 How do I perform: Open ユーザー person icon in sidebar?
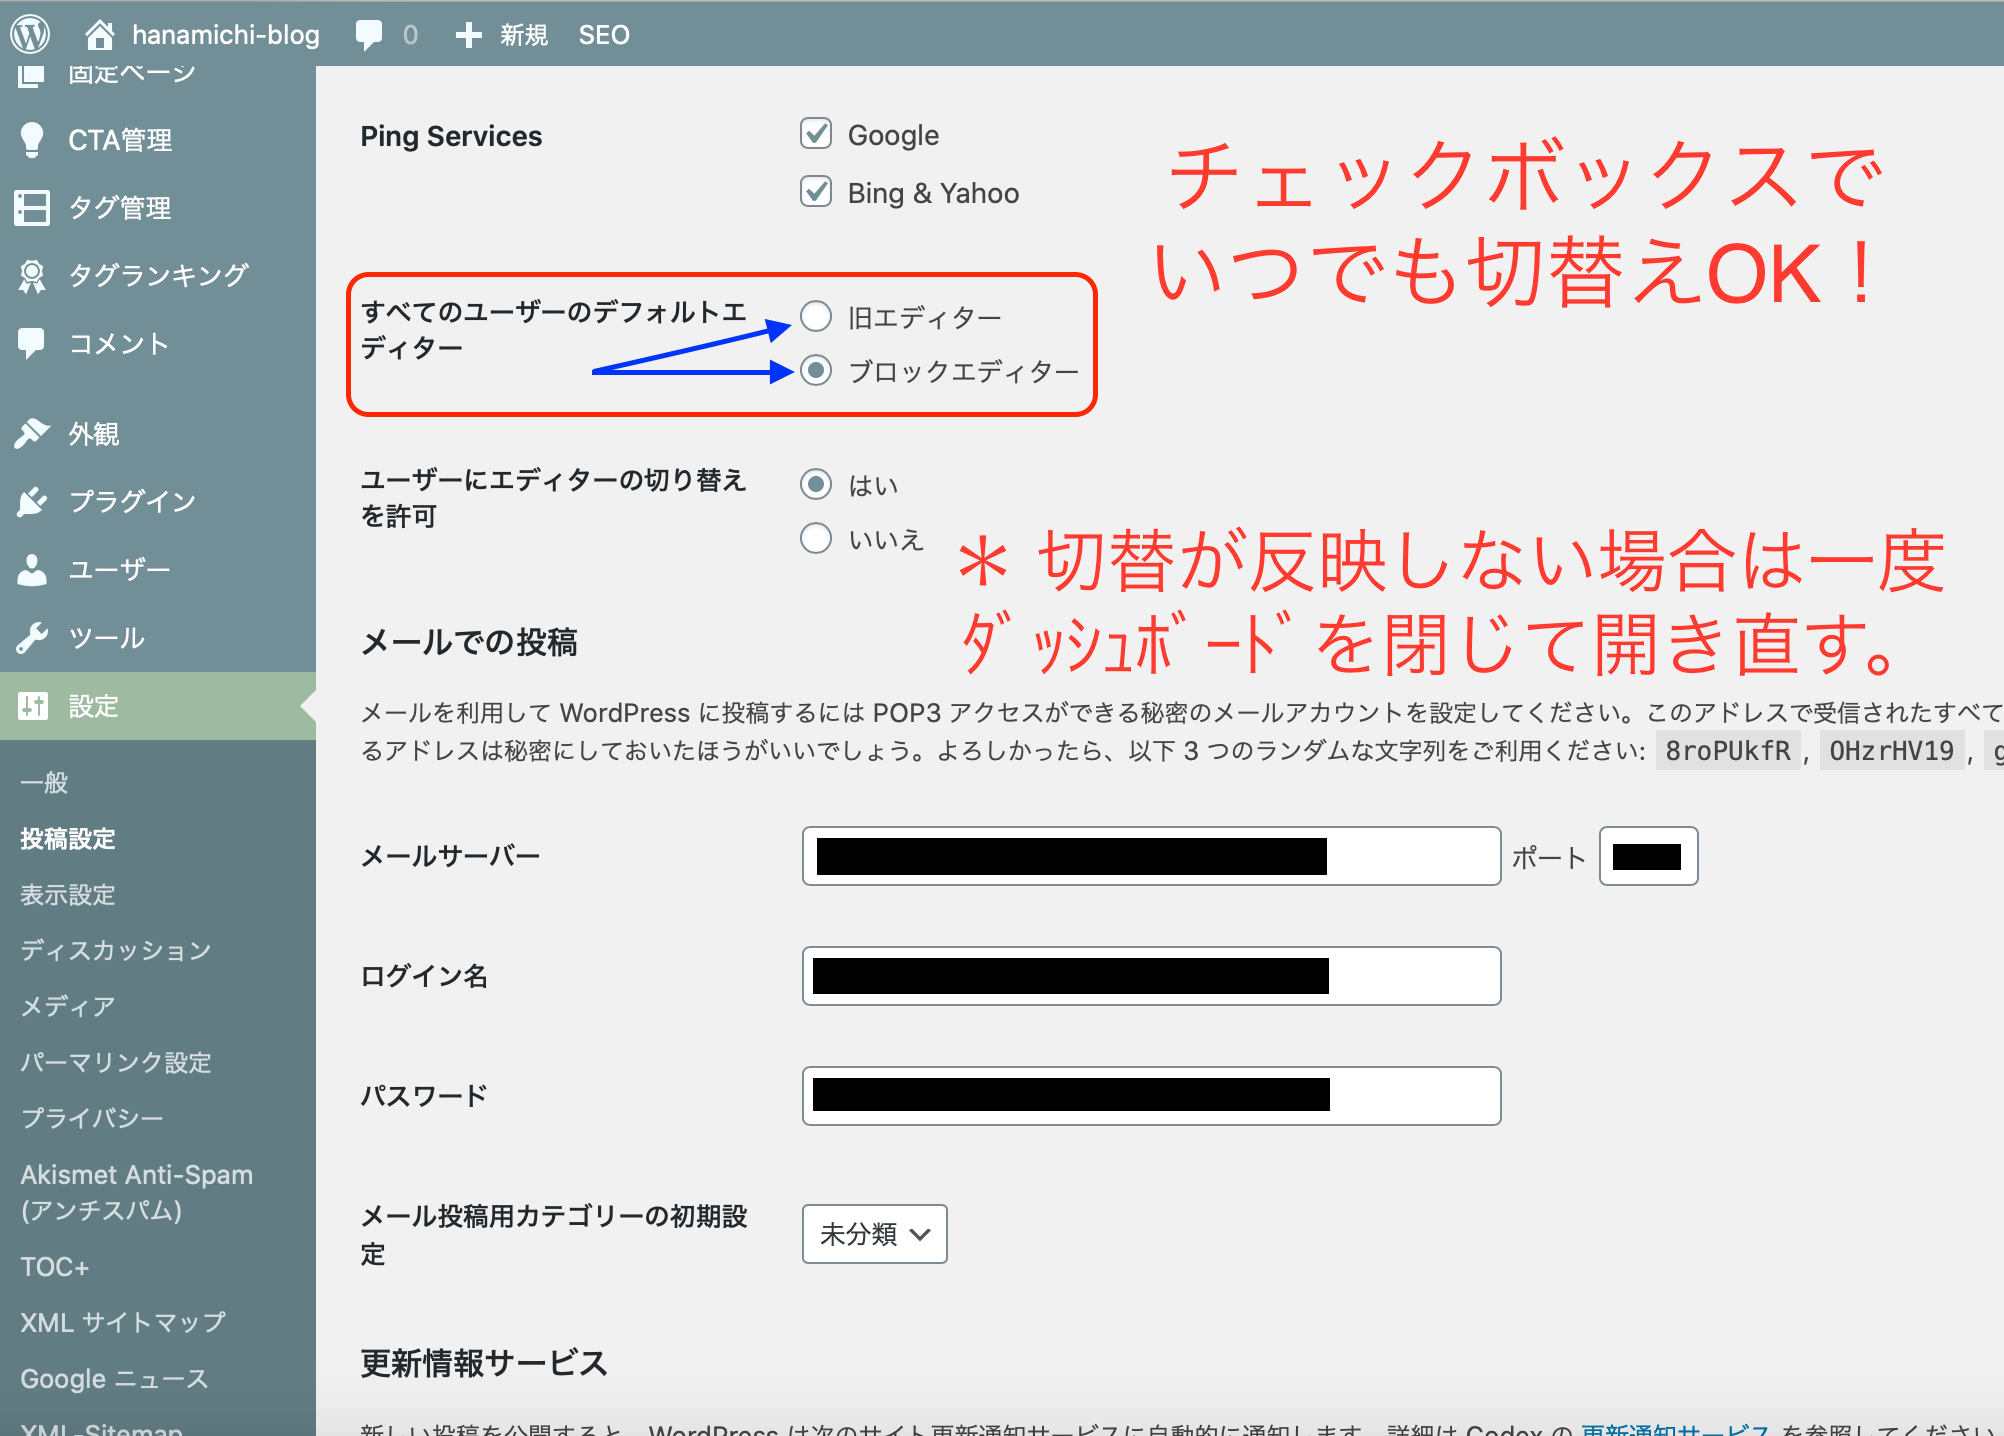(x=32, y=569)
